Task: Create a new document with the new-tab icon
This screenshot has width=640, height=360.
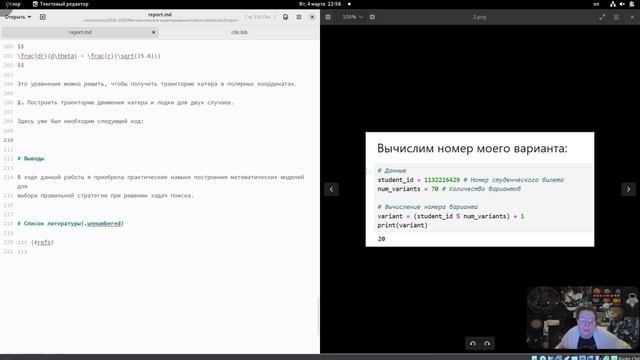Action: pyautogui.click(x=42, y=17)
